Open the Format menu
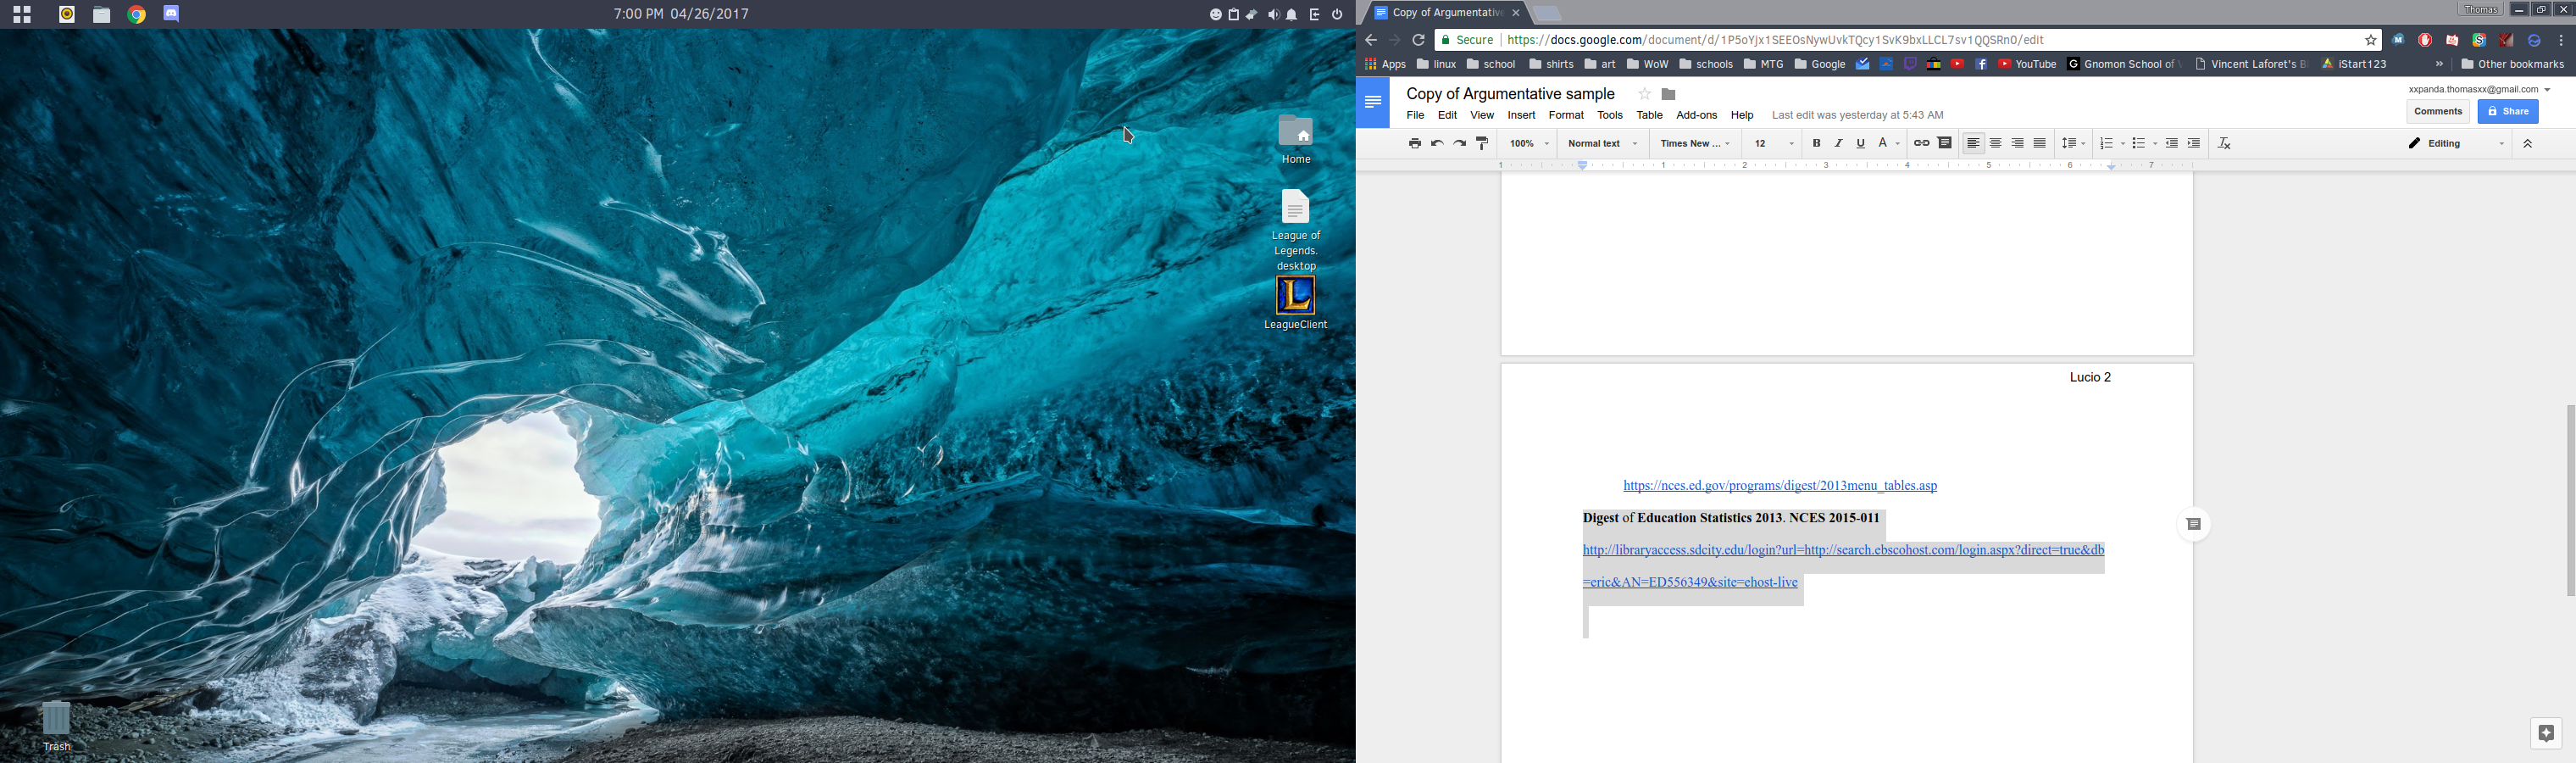This screenshot has width=2576, height=763. [1566, 115]
